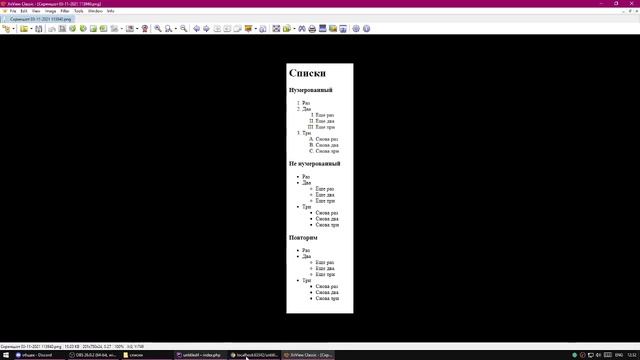Click the Zoom in magnifier icon
This screenshot has height=360, width=640.
(x=158, y=29)
